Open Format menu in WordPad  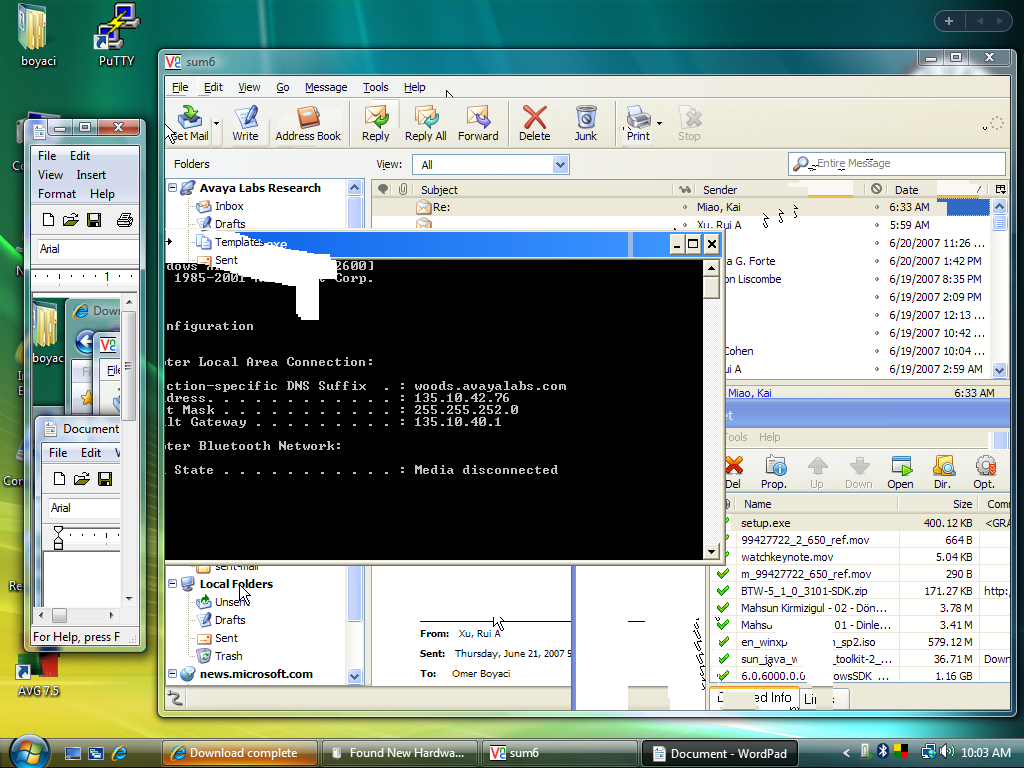57,194
